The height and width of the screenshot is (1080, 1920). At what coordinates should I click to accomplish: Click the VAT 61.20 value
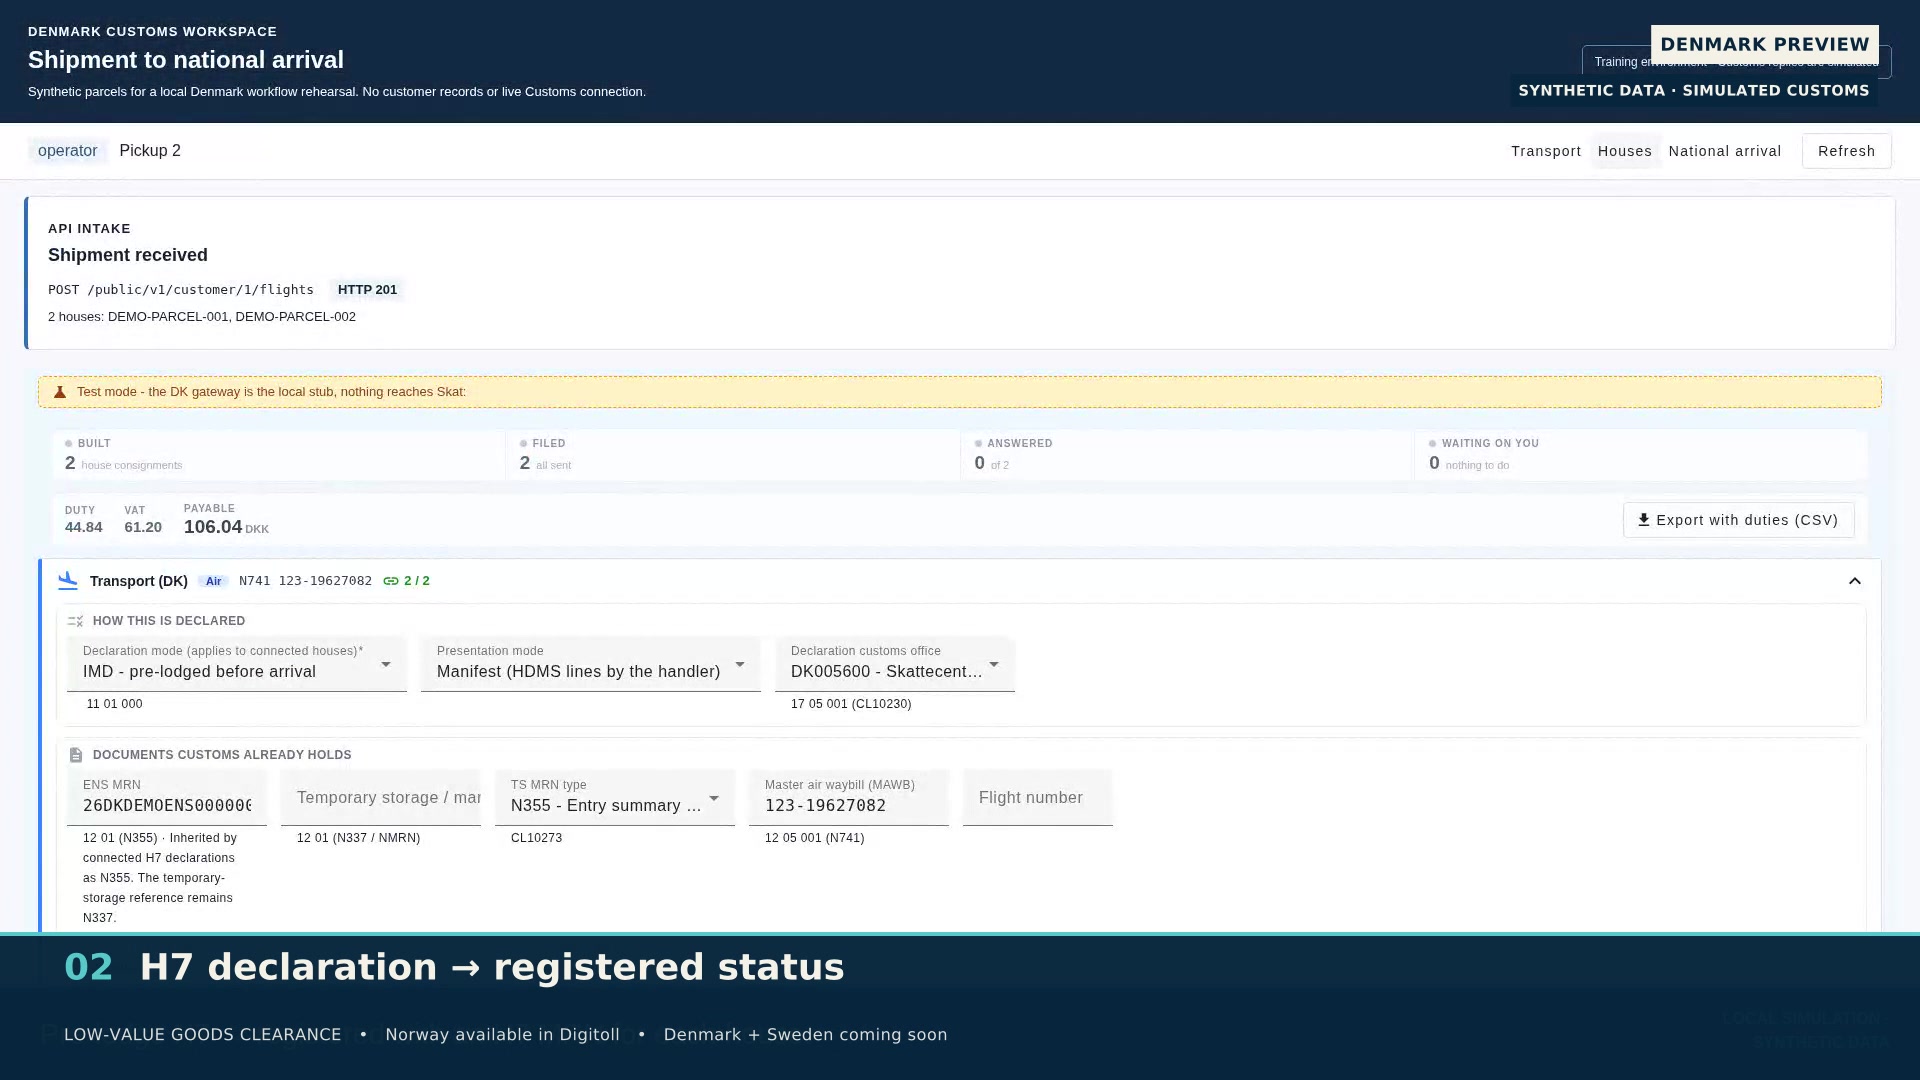pos(143,527)
